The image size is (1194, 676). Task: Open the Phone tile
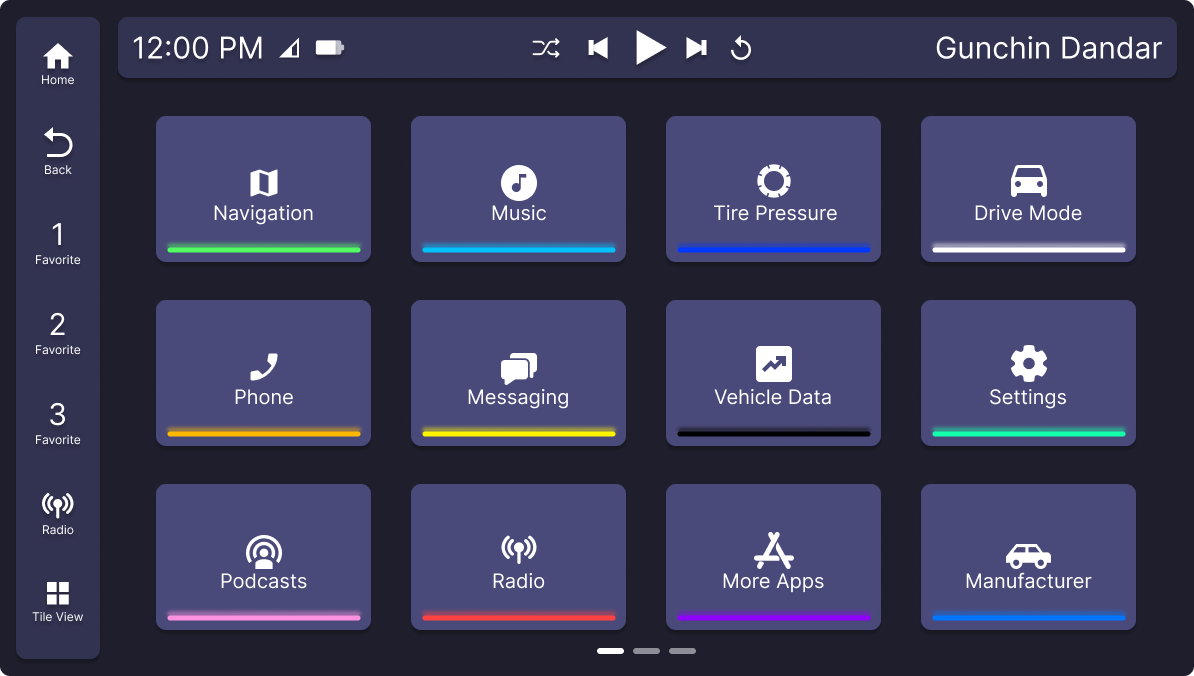coord(263,373)
